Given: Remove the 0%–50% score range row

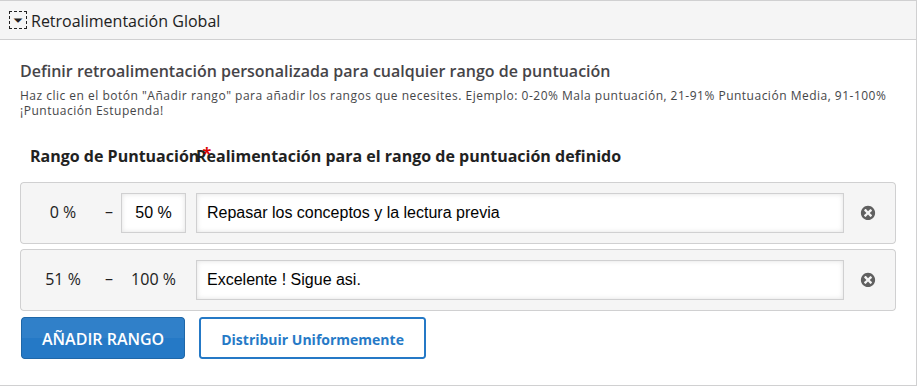Looking at the screenshot, I should click(x=868, y=213).
